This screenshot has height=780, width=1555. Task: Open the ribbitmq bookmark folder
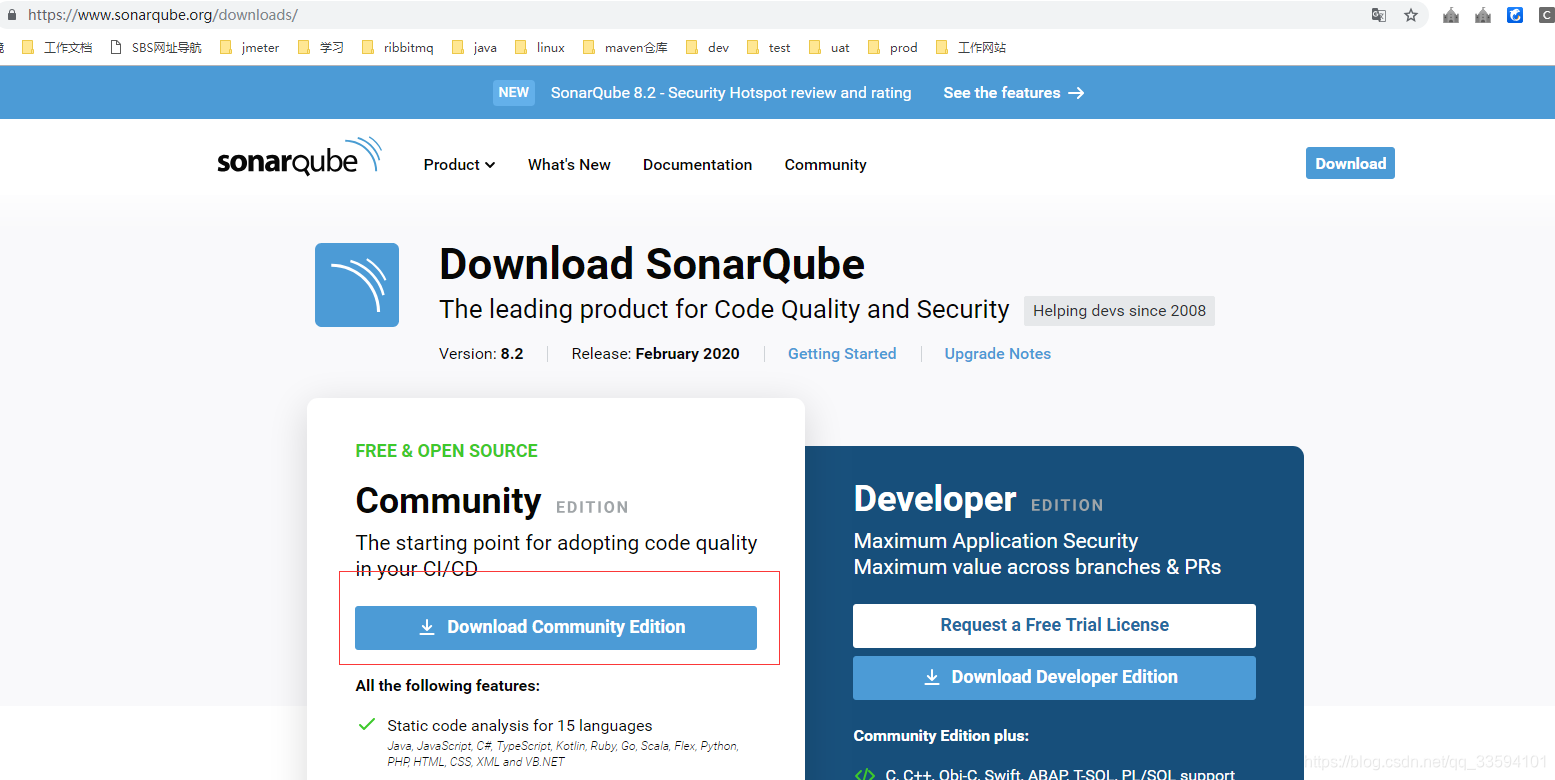click(x=398, y=47)
